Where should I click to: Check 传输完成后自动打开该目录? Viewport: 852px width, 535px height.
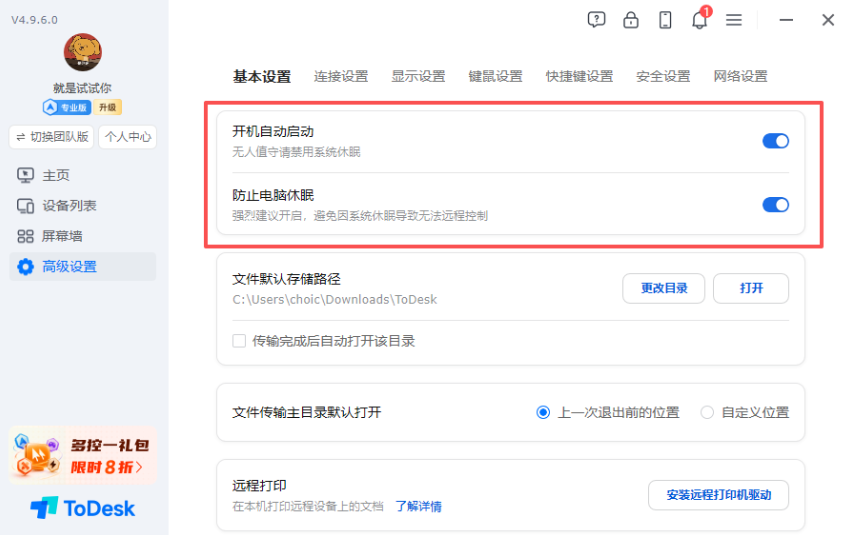(239, 341)
